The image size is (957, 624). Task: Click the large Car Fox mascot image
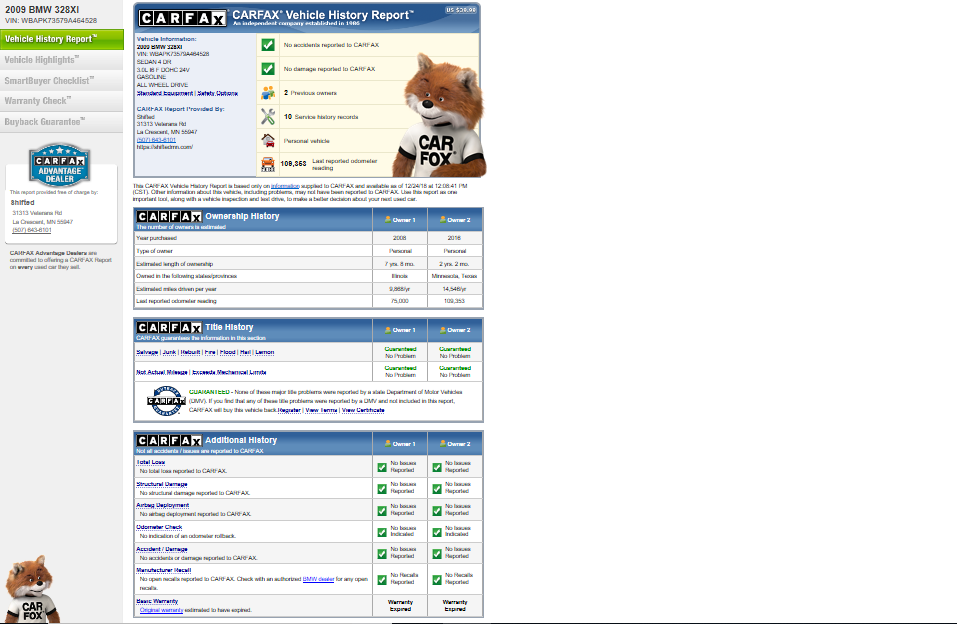point(438,116)
